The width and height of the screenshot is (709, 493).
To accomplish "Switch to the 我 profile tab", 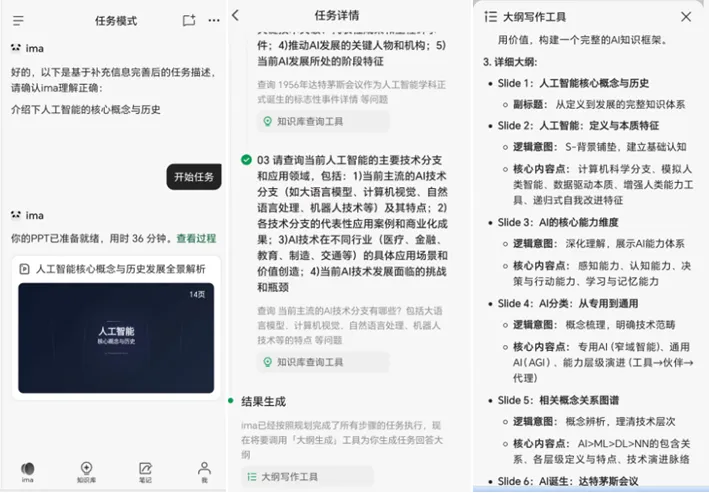I will (x=204, y=473).
